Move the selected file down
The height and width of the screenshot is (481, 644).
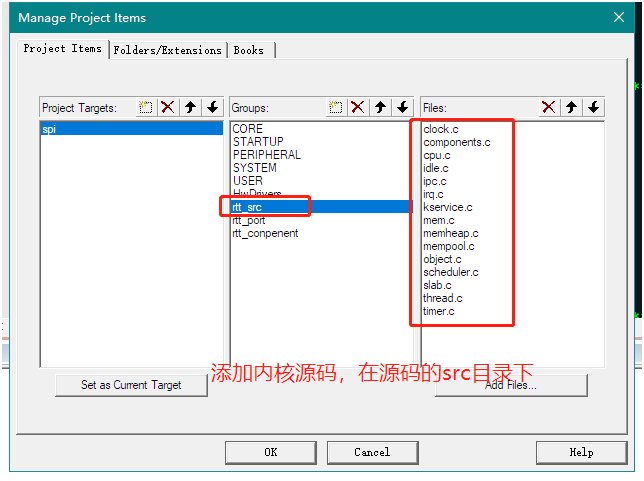pyautogui.click(x=593, y=108)
